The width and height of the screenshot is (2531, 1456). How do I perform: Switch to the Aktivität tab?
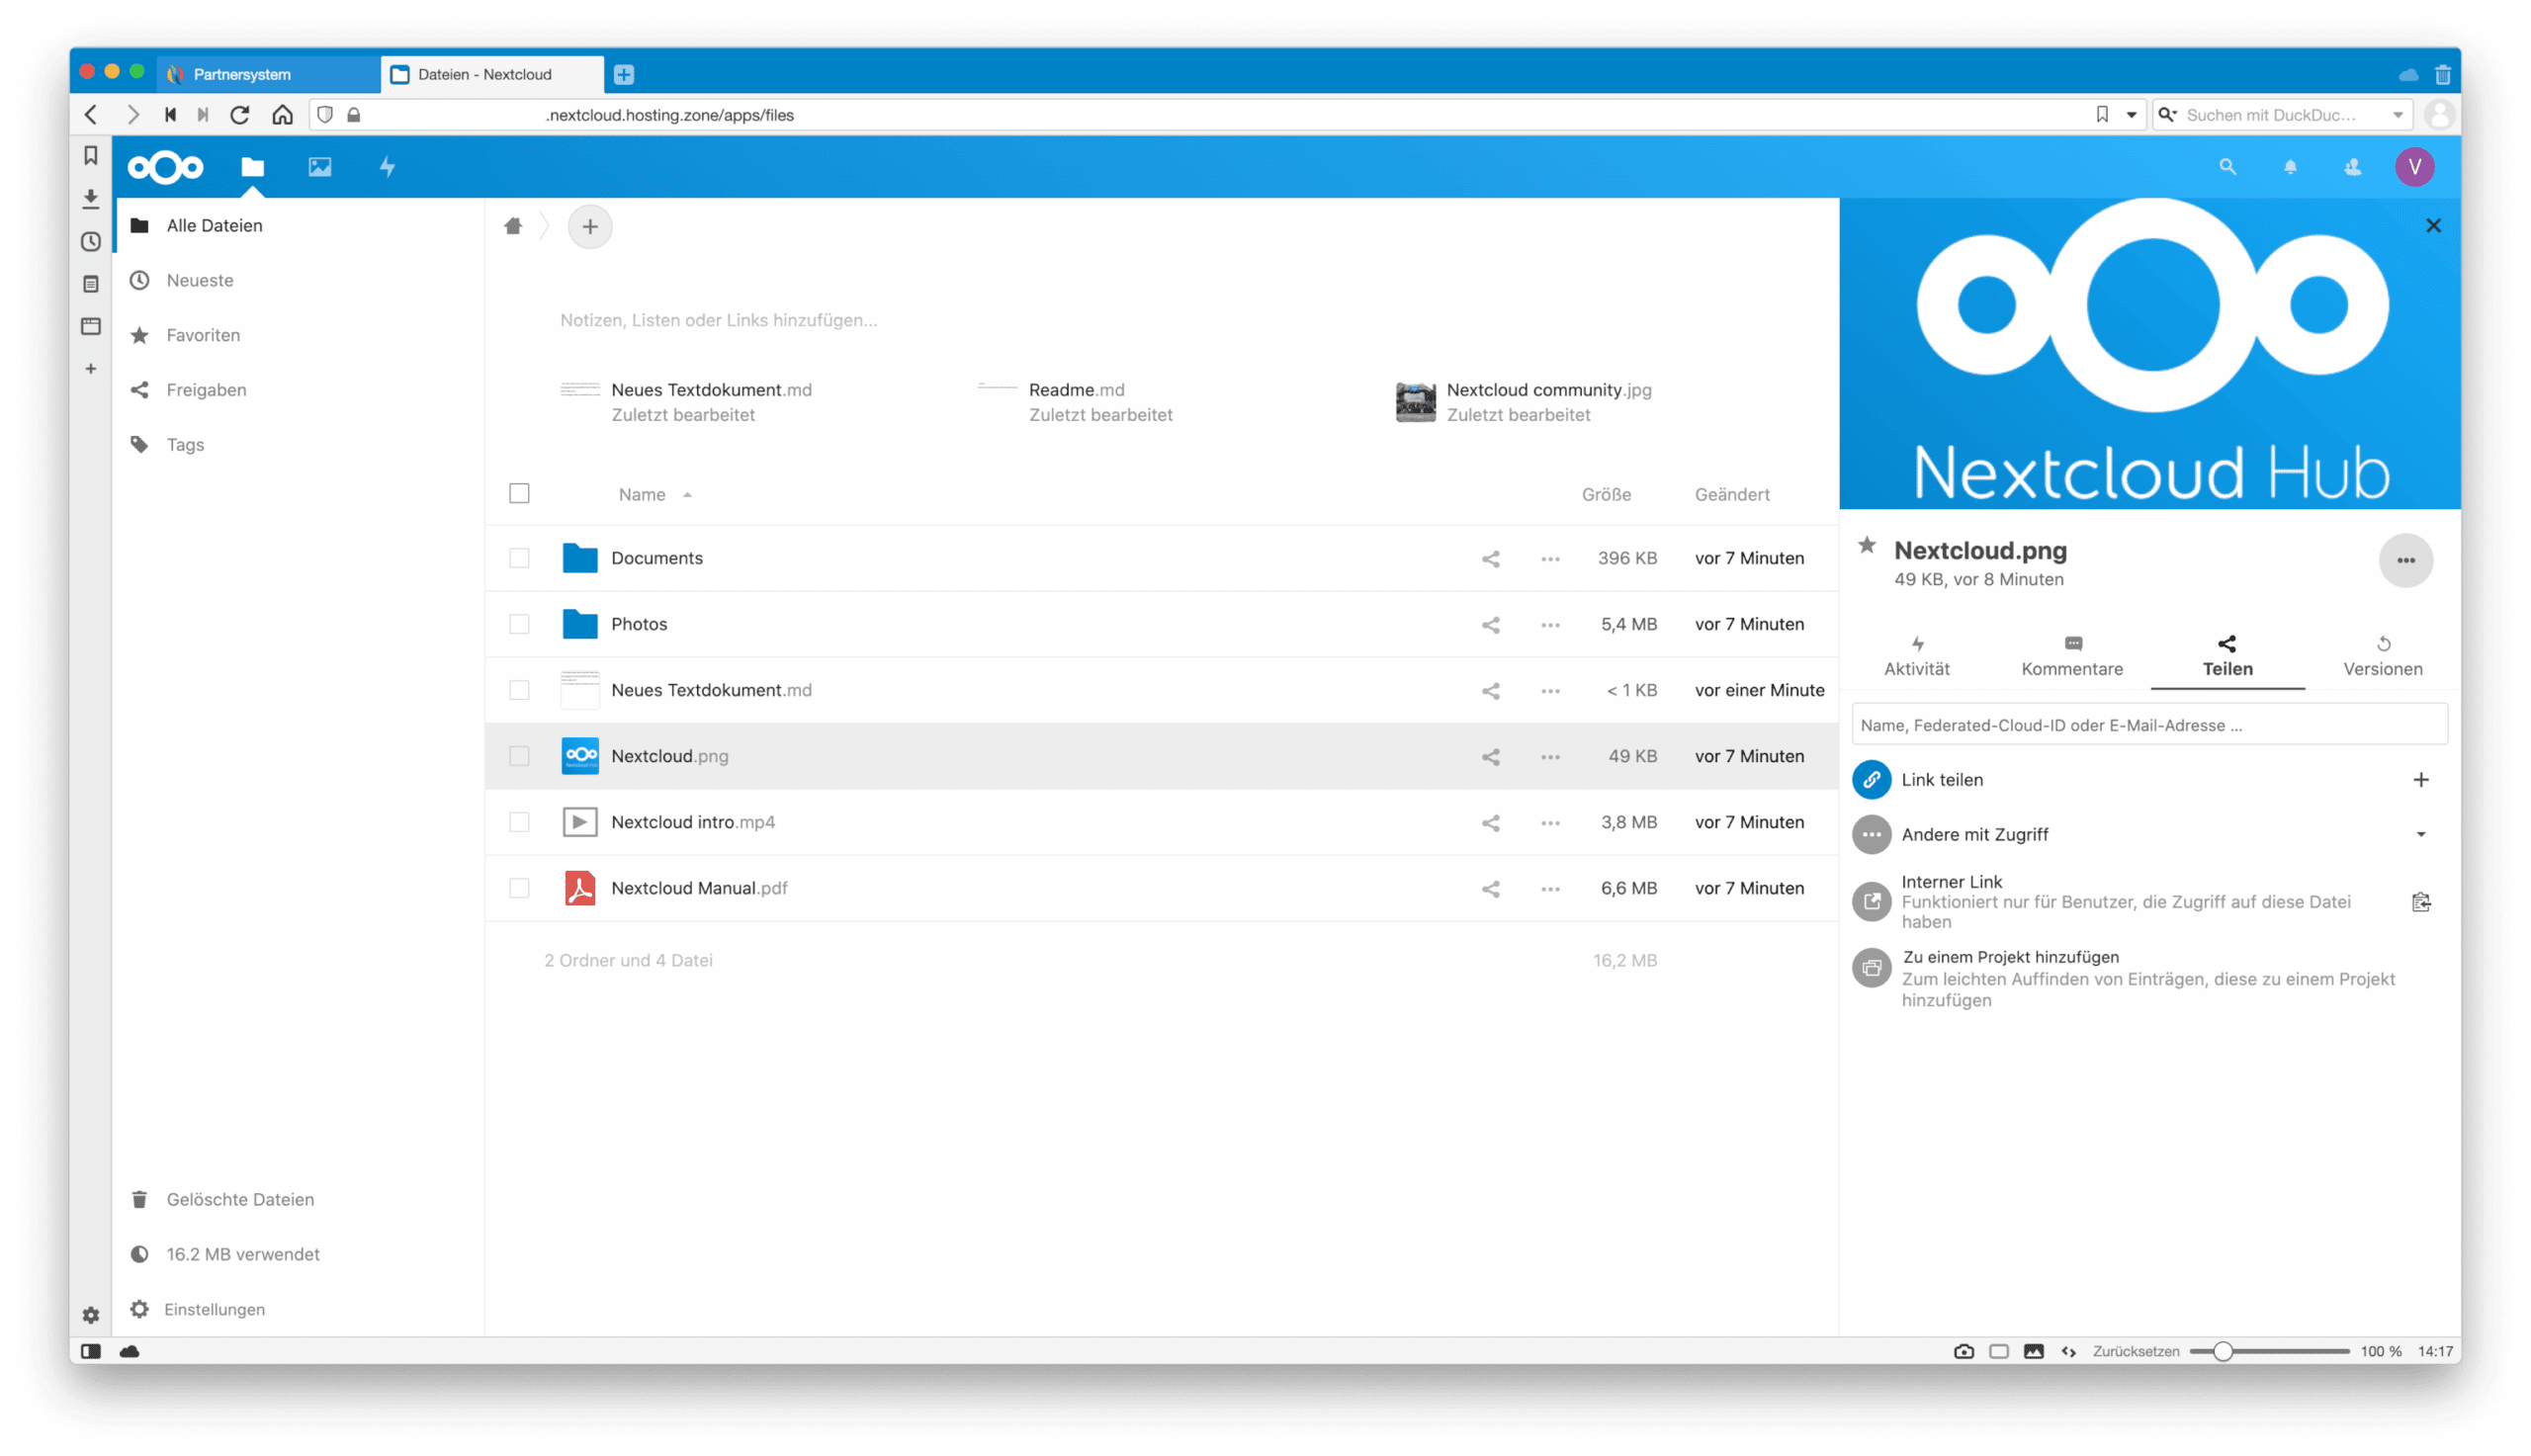pyautogui.click(x=1916, y=656)
